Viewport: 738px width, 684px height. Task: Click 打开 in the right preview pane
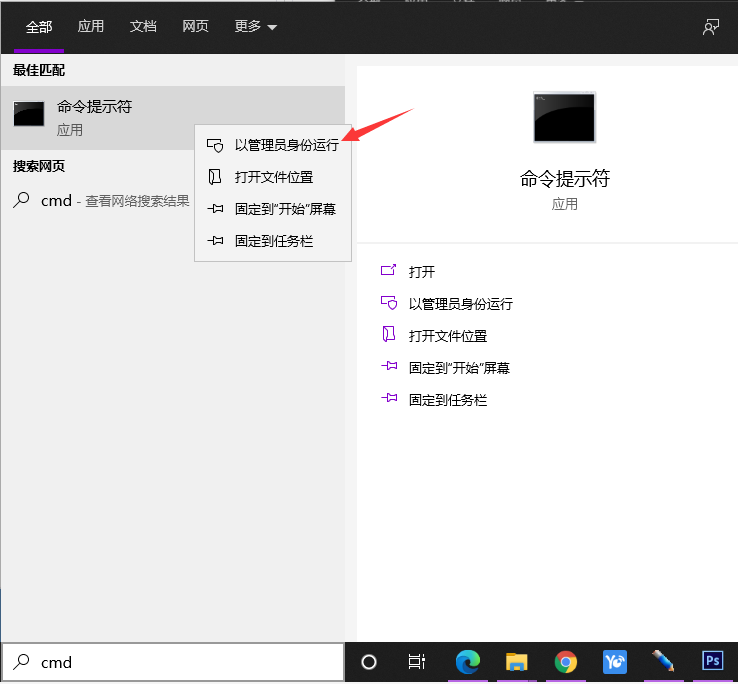tap(421, 272)
